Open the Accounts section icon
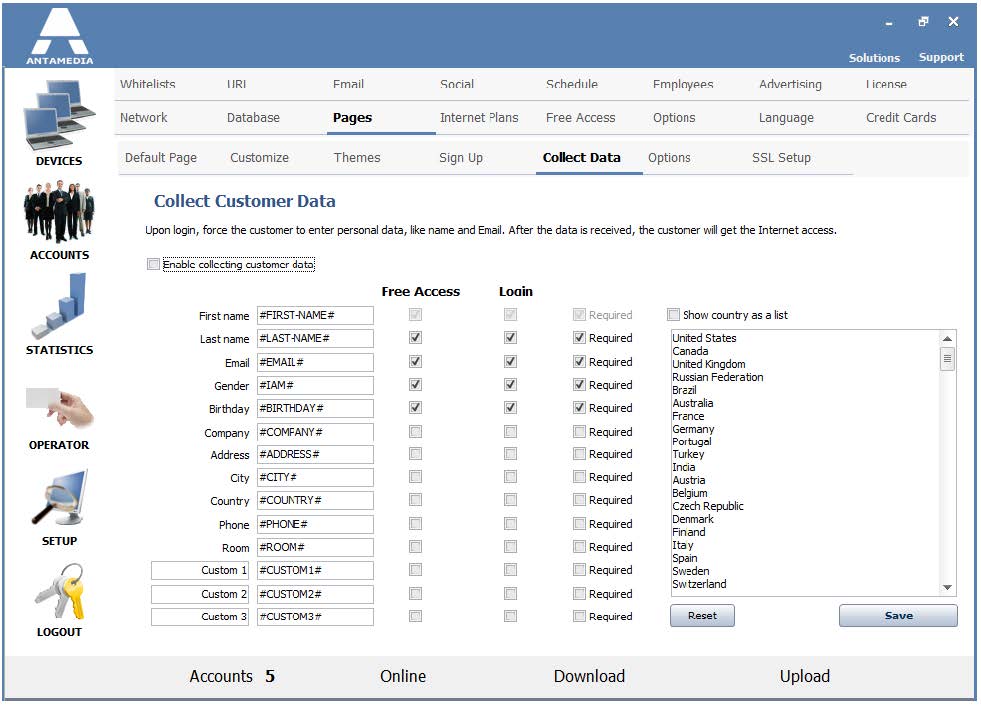Viewport: 981px width, 706px height. (x=59, y=212)
